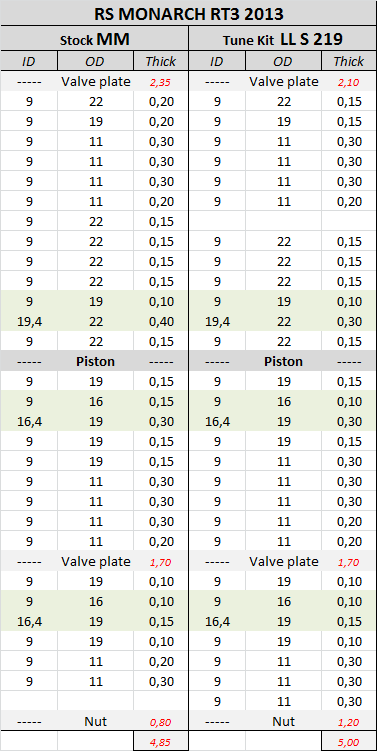Click the Nut label in Tune Kit section
The image size is (377, 751).
pyautogui.click(x=283, y=722)
